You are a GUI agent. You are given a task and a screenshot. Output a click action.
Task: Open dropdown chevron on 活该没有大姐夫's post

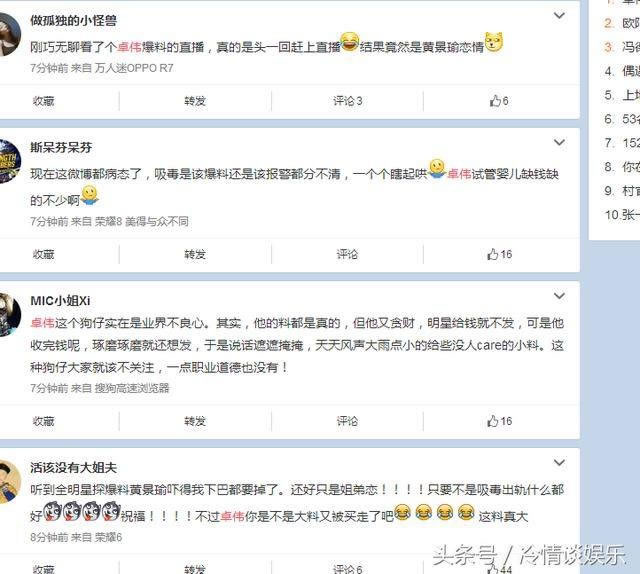pos(559,463)
